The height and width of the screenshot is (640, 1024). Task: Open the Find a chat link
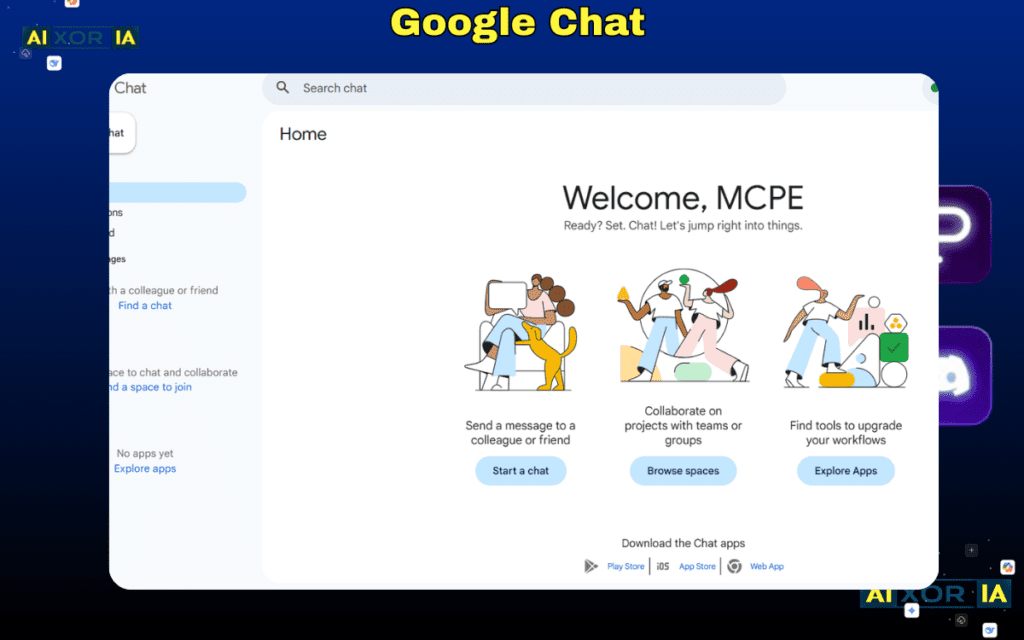coord(144,305)
